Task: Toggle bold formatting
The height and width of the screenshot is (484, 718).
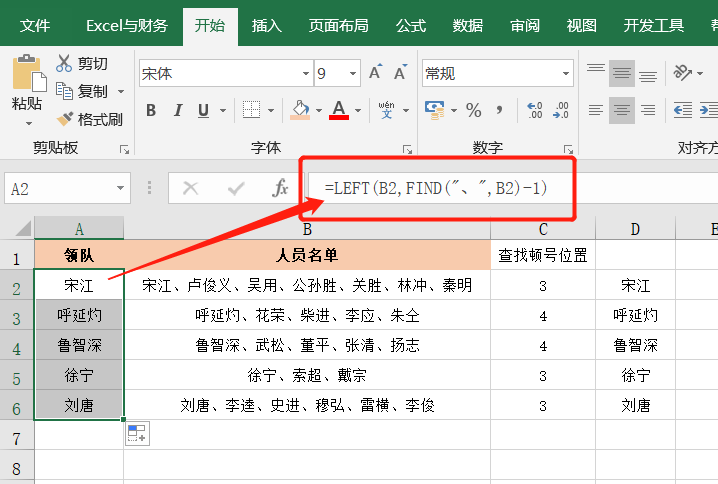Action: 151,110
